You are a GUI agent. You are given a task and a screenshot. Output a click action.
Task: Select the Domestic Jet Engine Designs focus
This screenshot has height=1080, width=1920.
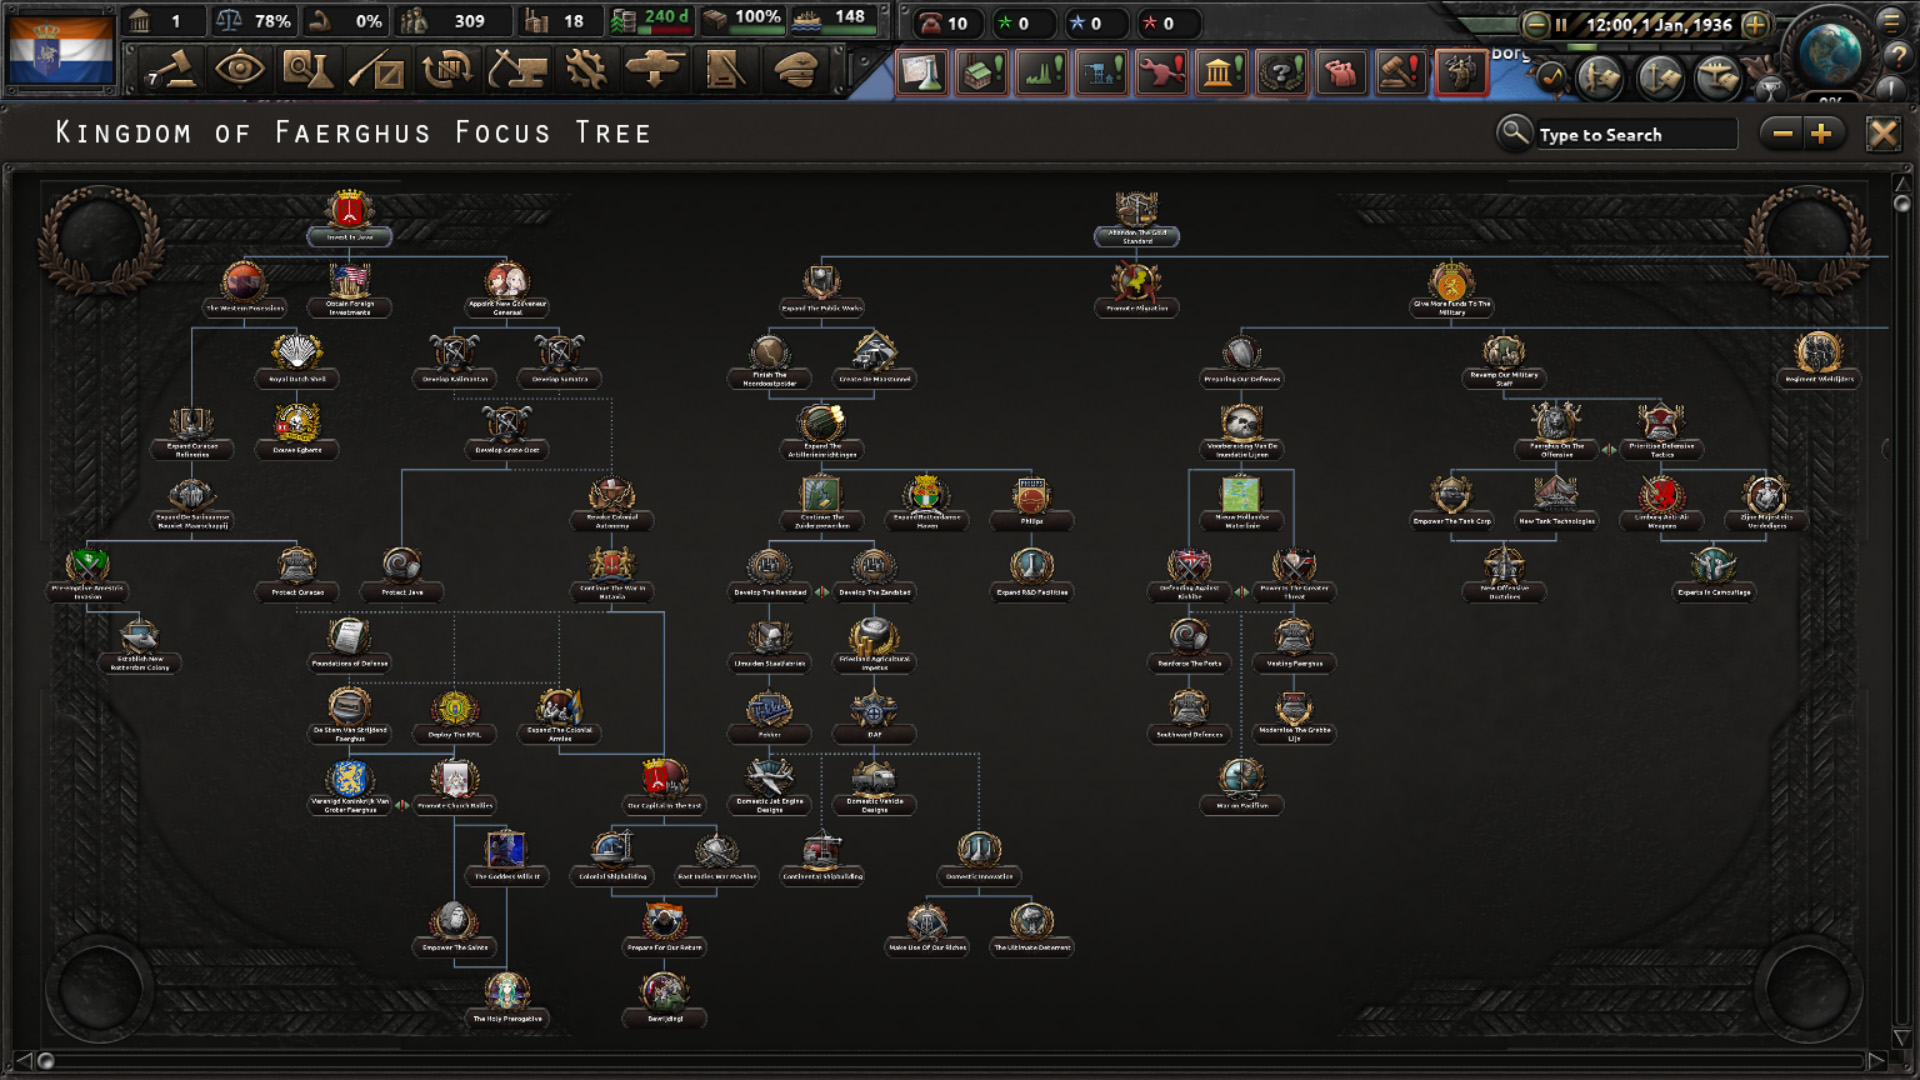769,786
